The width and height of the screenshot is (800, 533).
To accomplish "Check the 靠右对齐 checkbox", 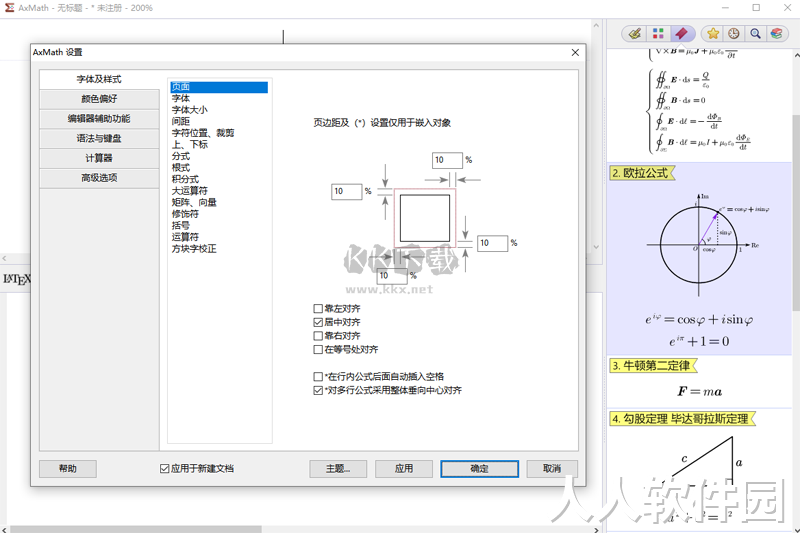I will tap(318, 336).
